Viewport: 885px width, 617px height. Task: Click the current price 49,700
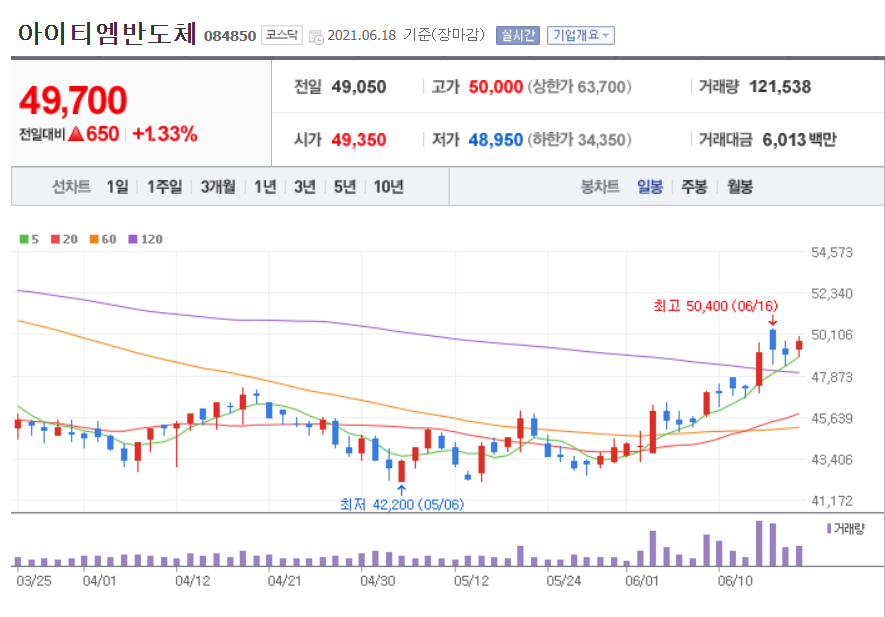[x=73, y=100]
